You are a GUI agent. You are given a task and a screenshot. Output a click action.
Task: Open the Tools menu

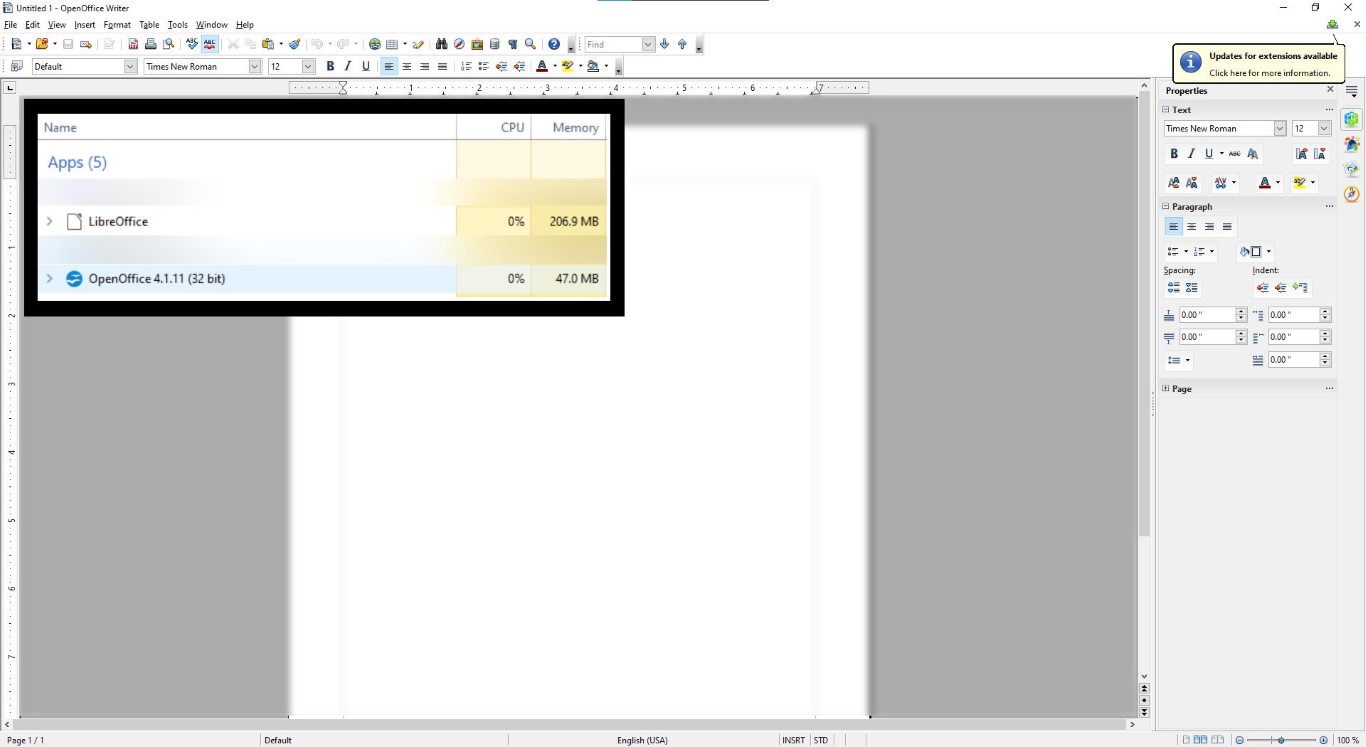pyautogui.click(x=178, y=24)
